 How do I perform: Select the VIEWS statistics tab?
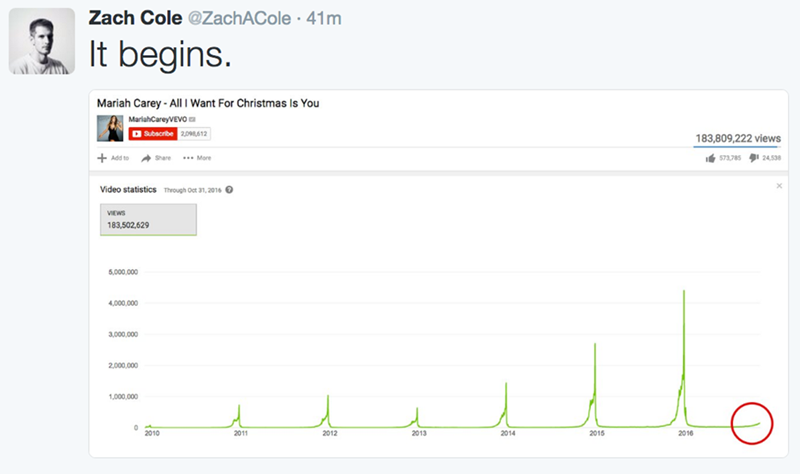pos(147,220)
